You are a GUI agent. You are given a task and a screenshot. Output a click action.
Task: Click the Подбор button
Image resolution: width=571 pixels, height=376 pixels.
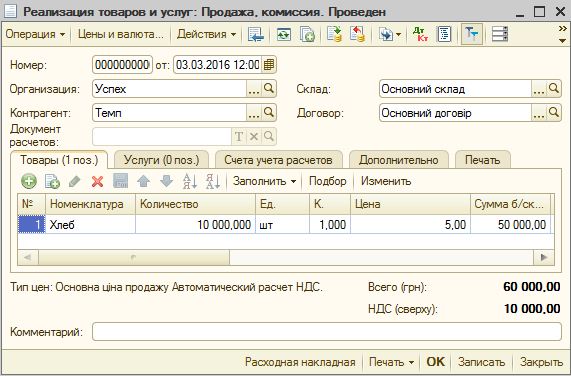327,181
